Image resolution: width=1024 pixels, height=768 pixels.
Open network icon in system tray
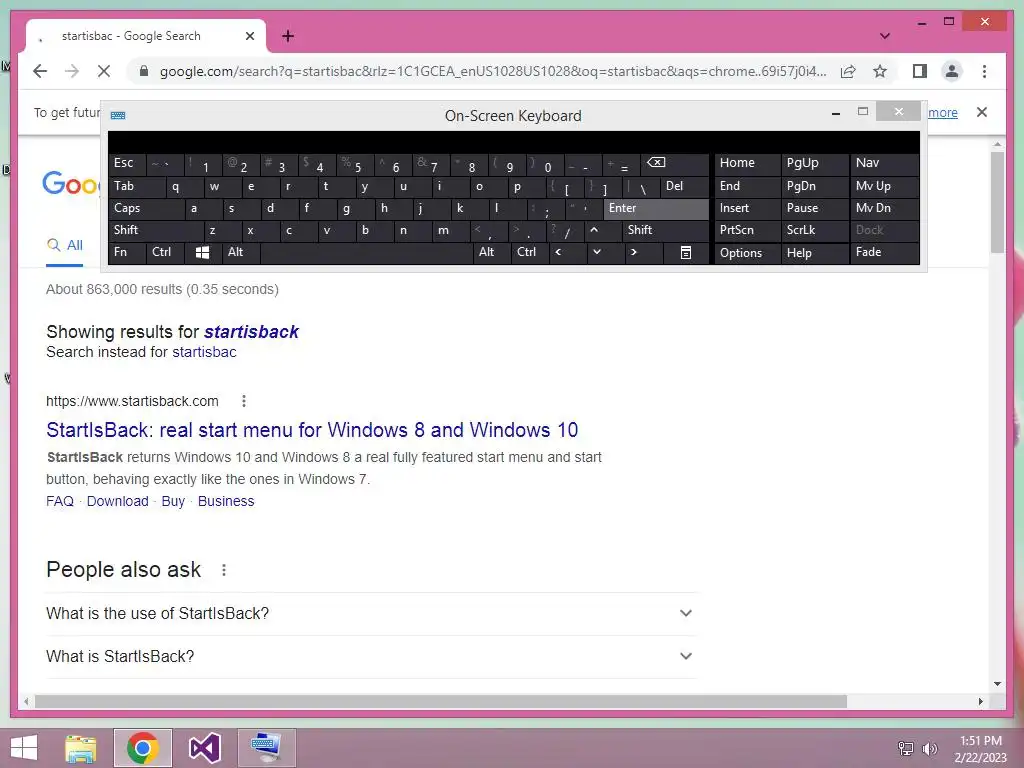[905, 748]
